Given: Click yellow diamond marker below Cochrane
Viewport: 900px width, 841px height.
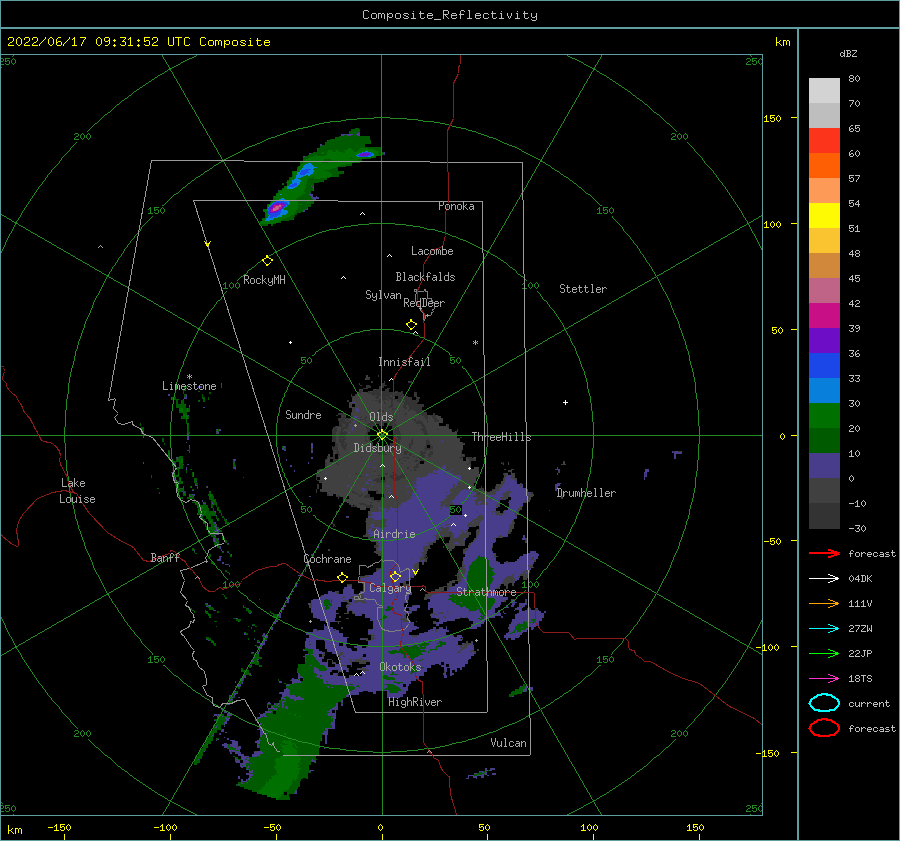Looking at the screenshot, I should pos(343,577).
